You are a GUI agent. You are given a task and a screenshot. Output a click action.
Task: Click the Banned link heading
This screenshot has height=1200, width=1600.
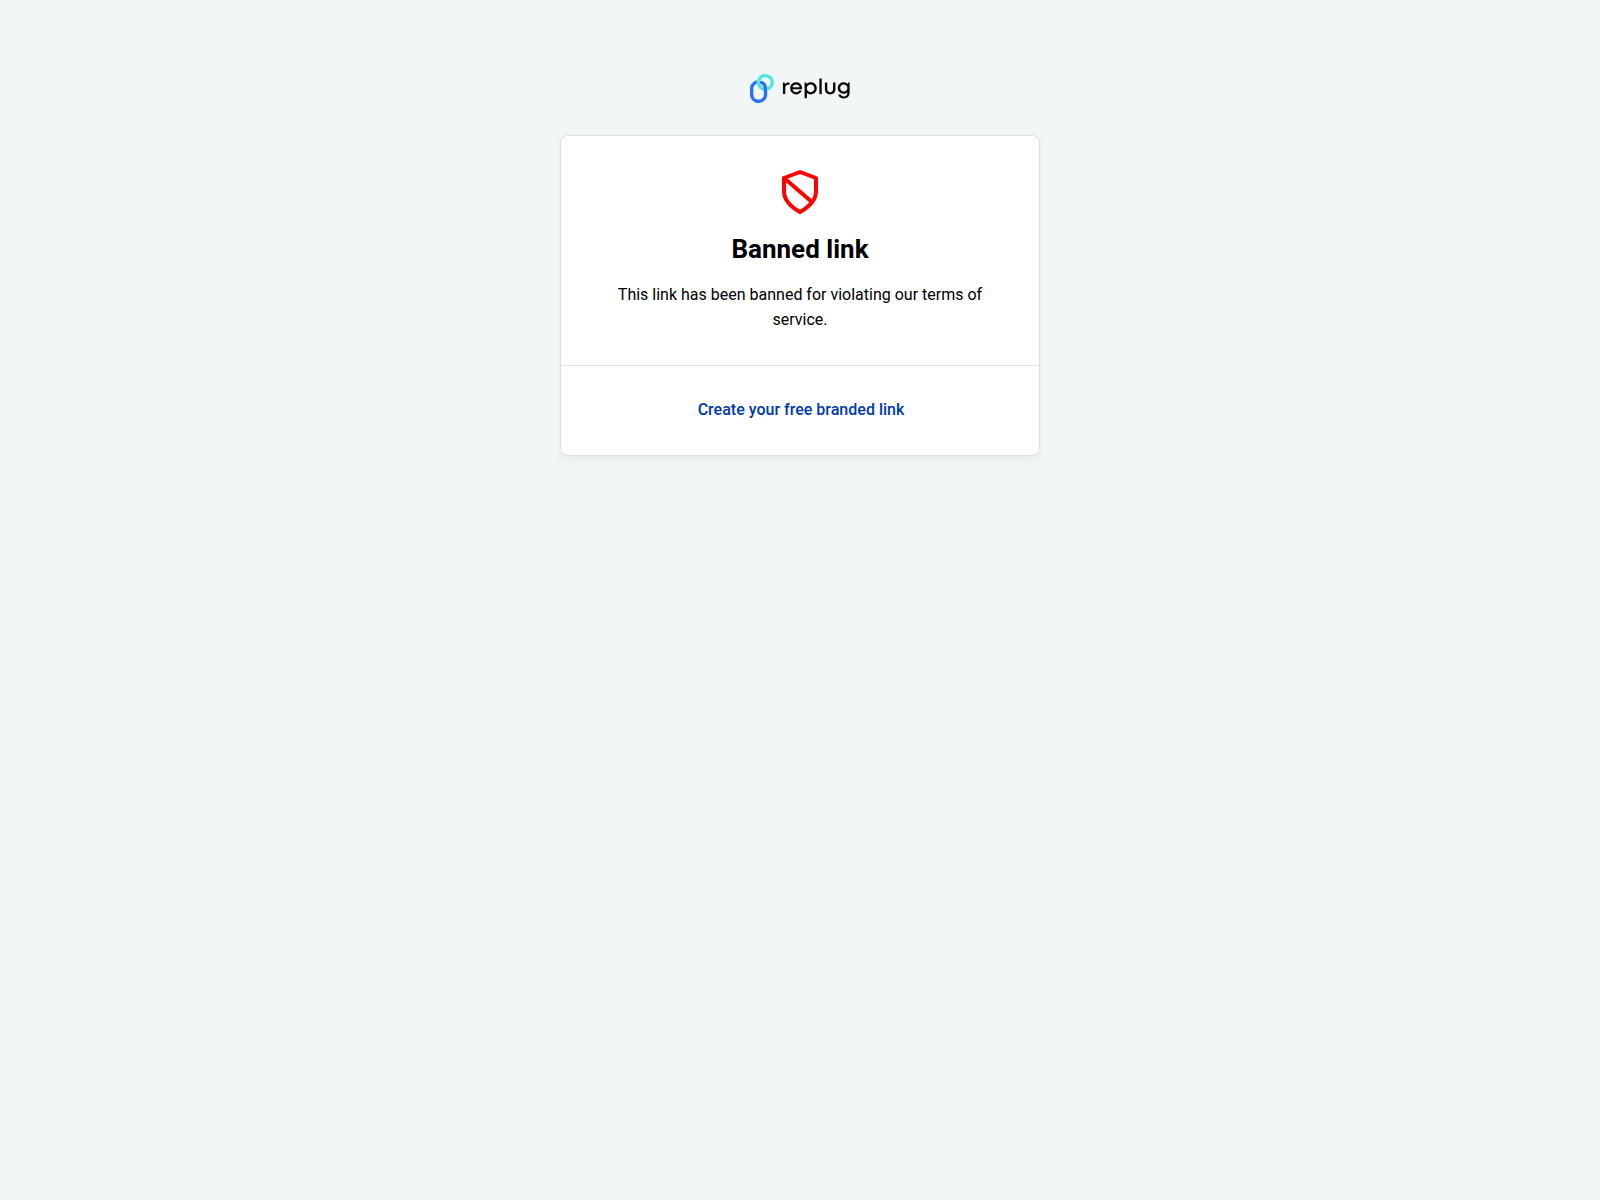pos(800,249)
